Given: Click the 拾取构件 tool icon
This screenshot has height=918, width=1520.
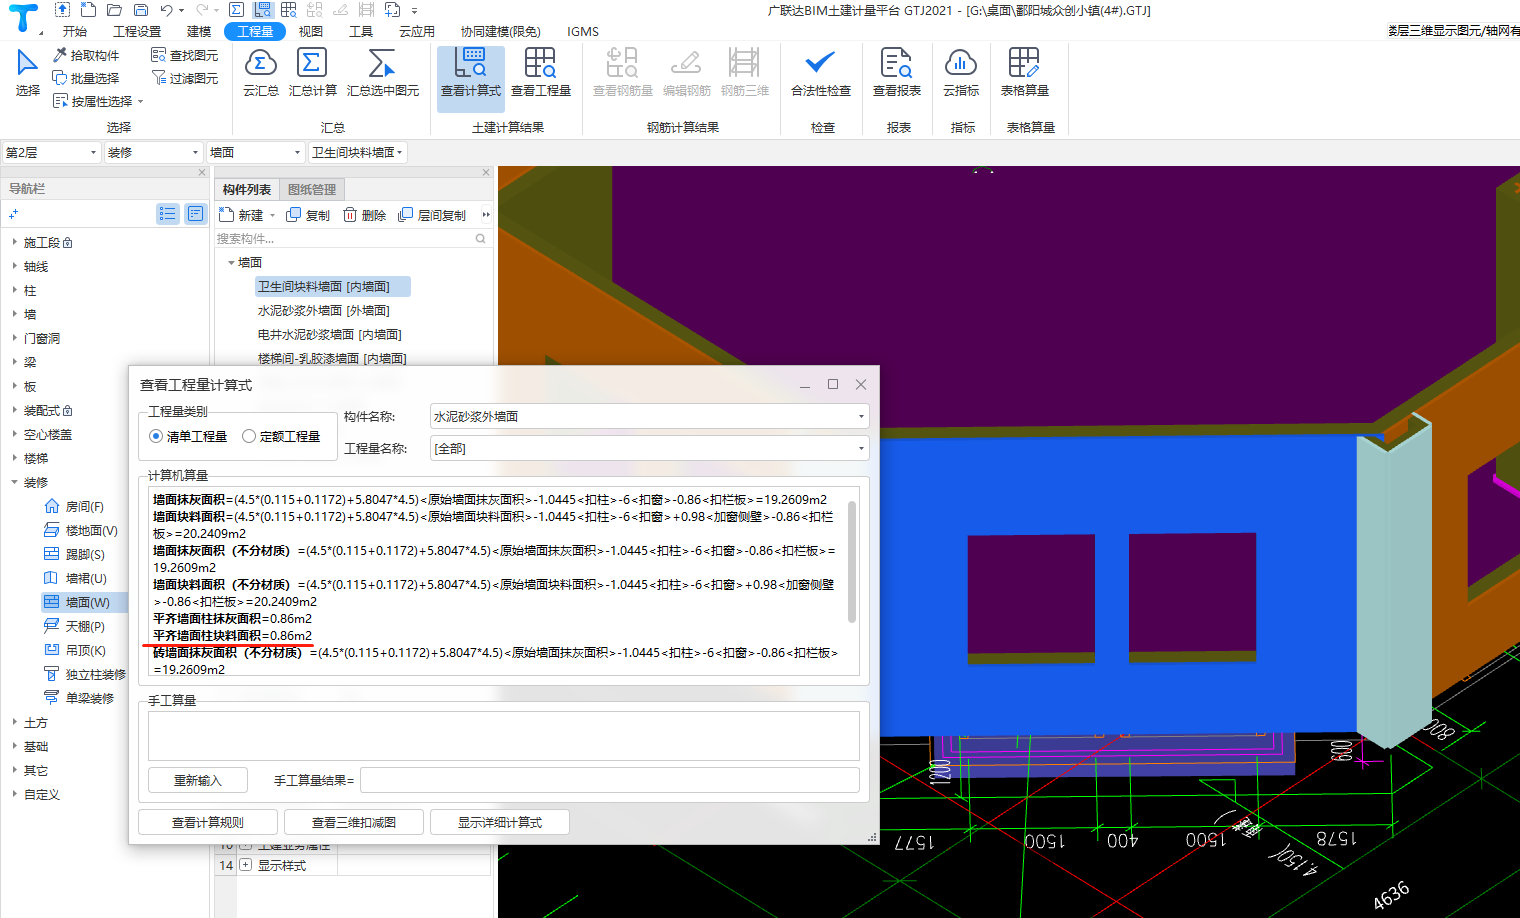Looking at the screenshot, I should point(60,55).
